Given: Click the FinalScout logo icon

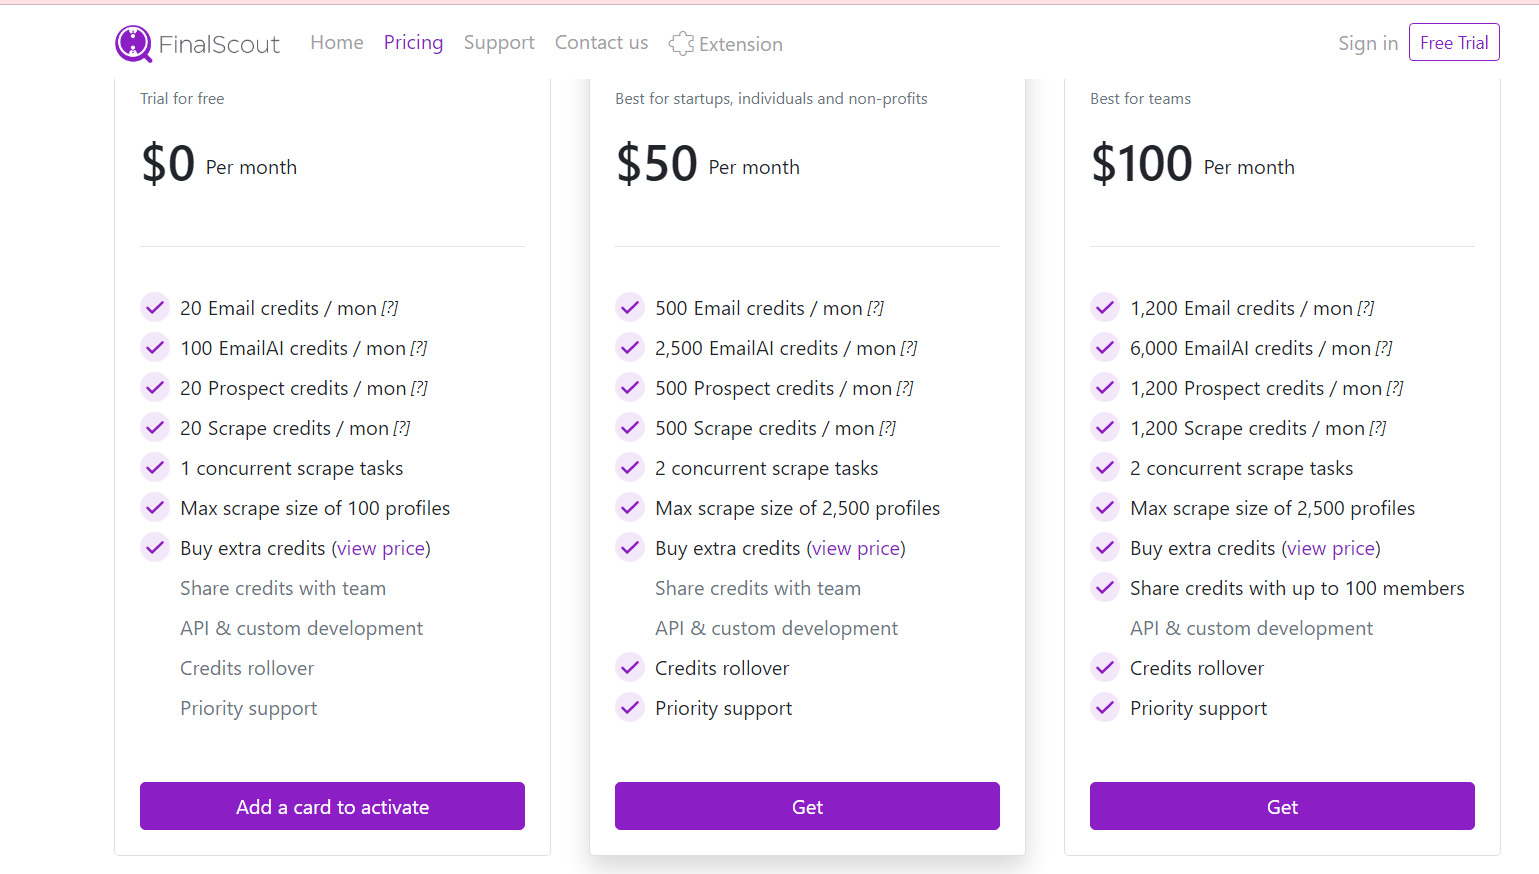Looking at the screenshot, I should [x=133, y=44].
